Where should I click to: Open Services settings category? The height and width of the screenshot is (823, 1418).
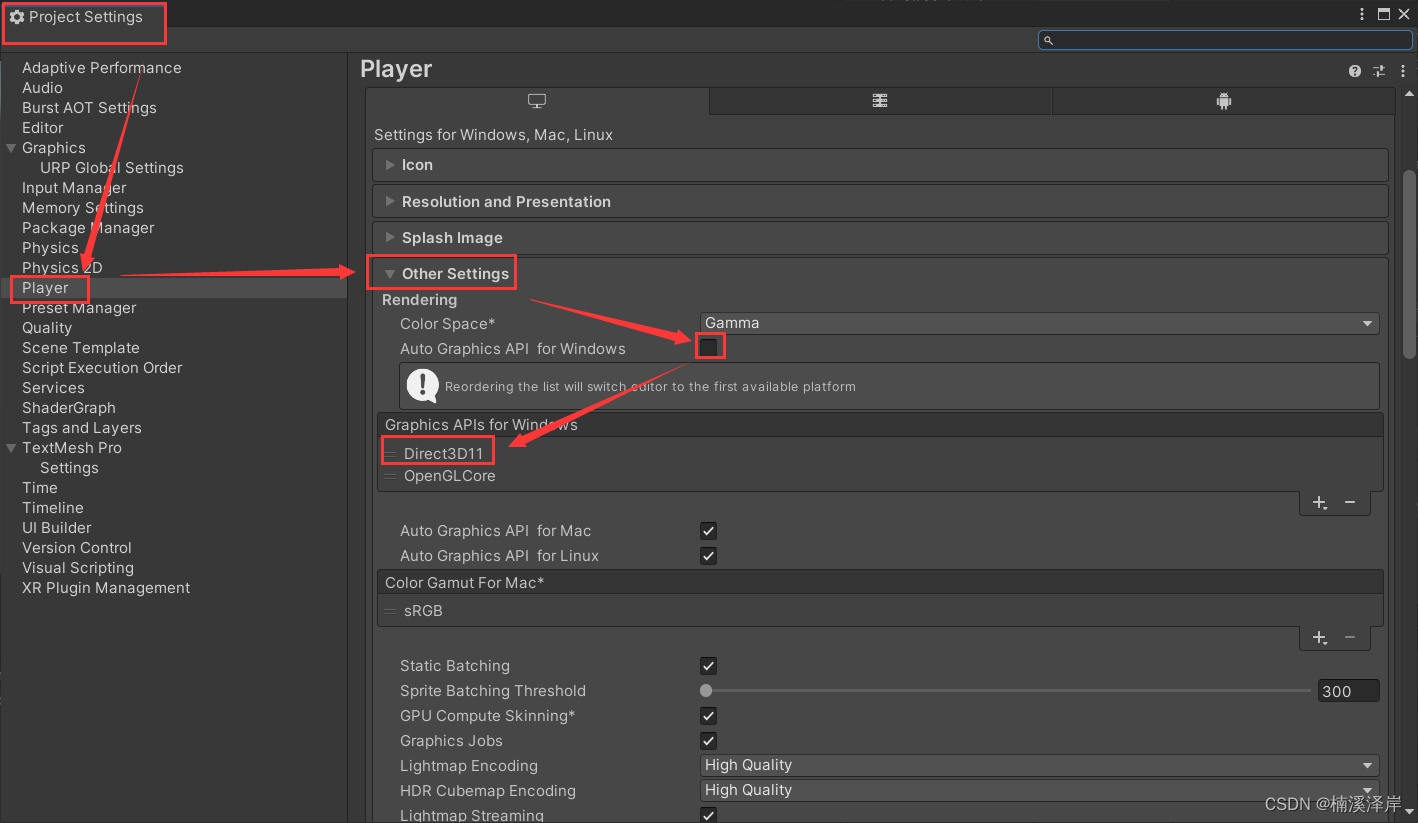[x=53, y=388]
